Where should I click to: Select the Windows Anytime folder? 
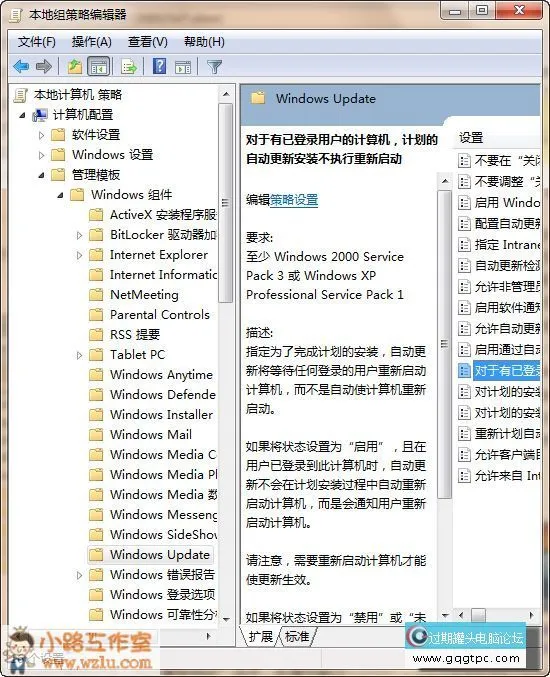click(151, 374)
